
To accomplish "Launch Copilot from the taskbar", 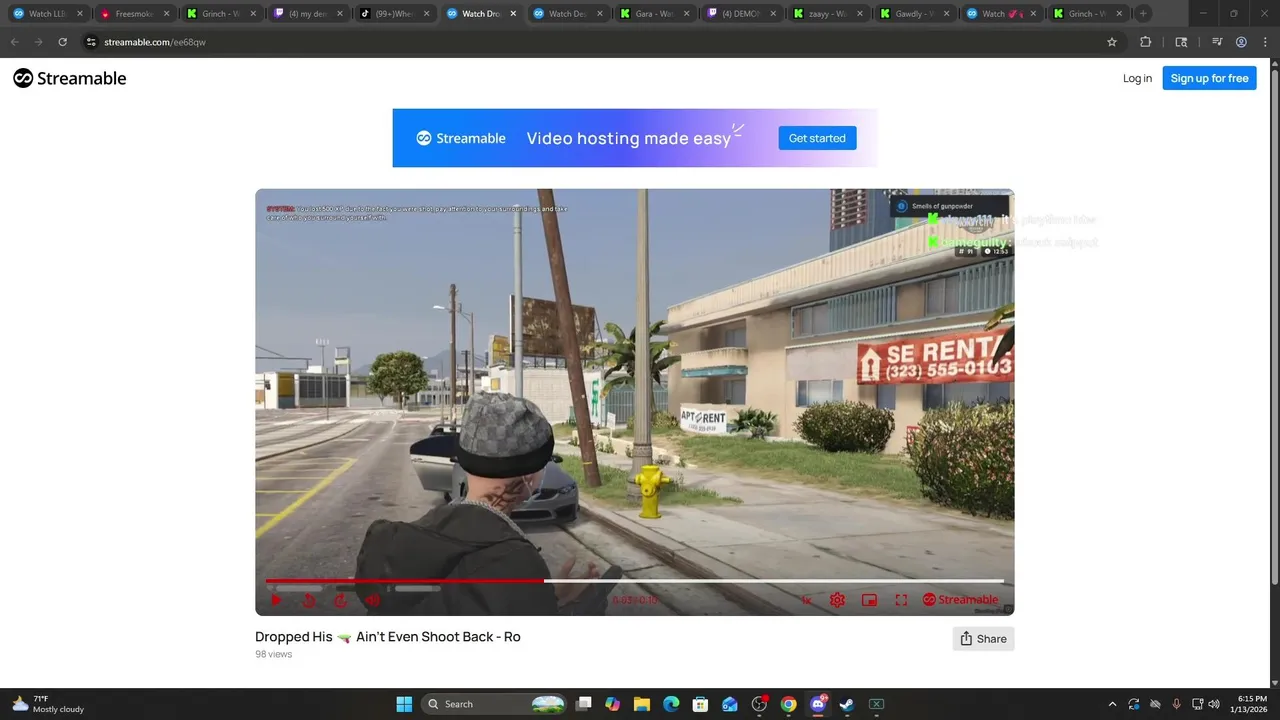I will 613,704.
